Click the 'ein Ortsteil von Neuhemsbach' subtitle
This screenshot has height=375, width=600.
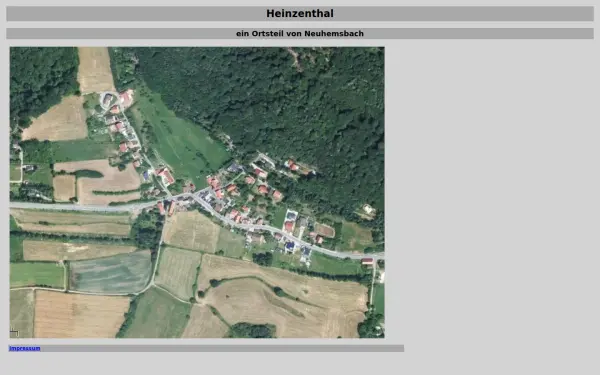(x=300, y=33)
